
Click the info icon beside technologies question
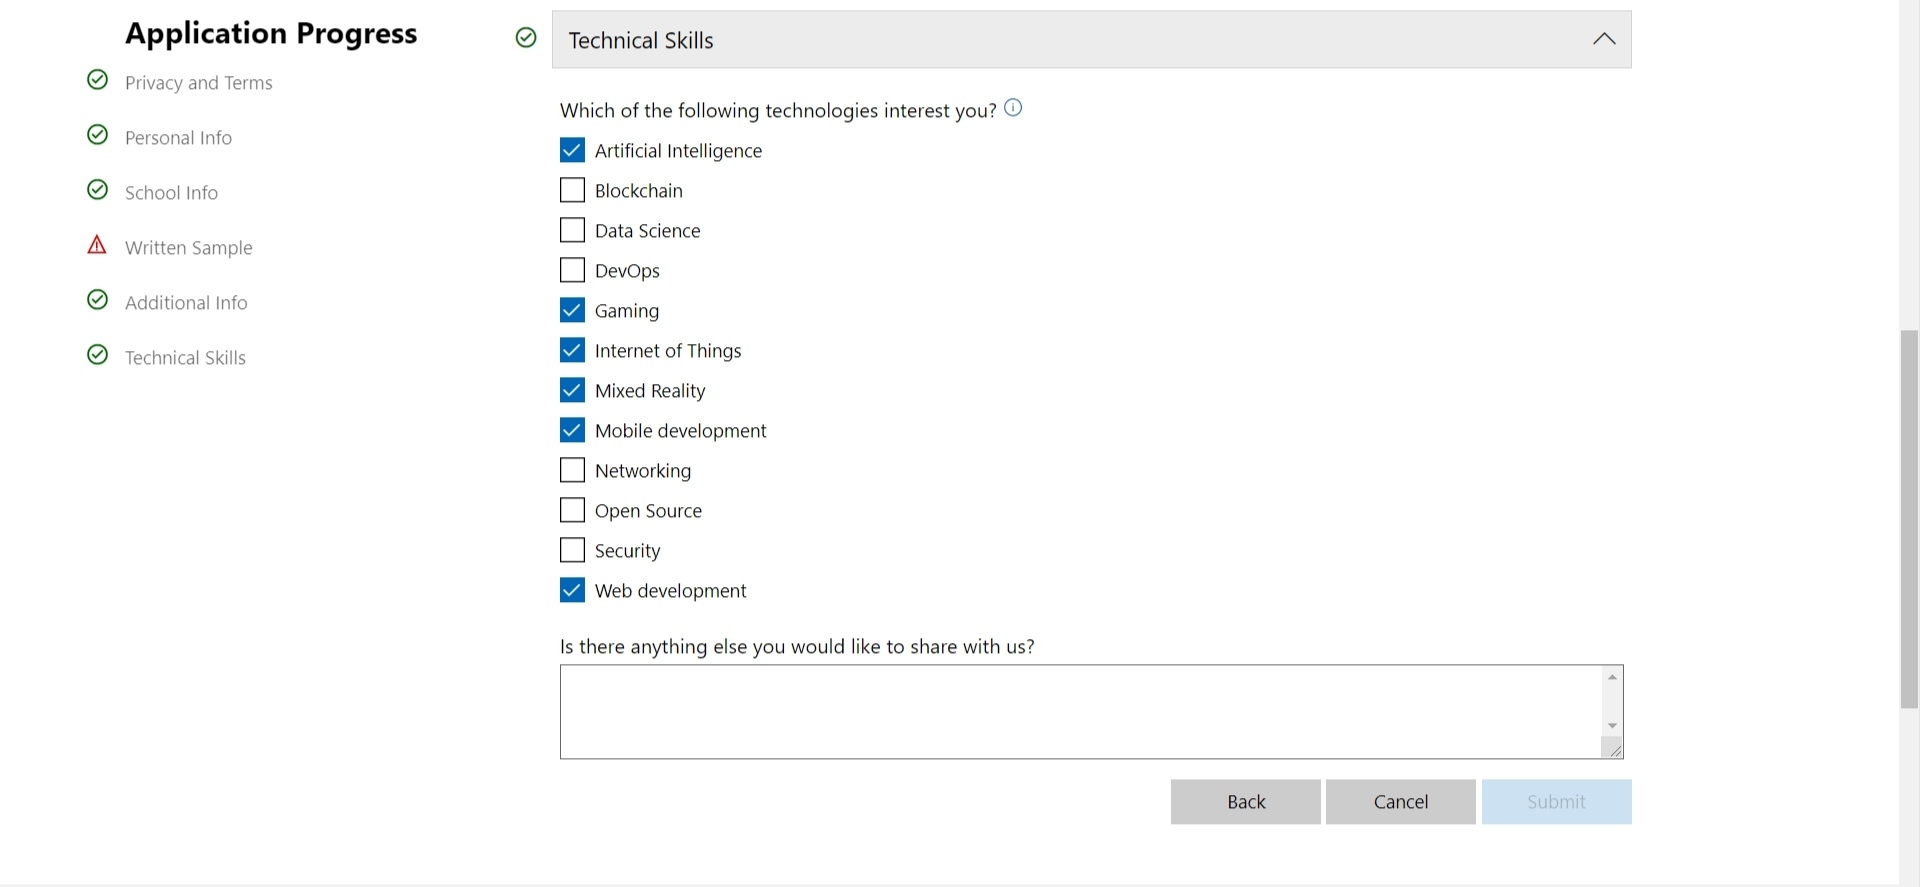1013,108
